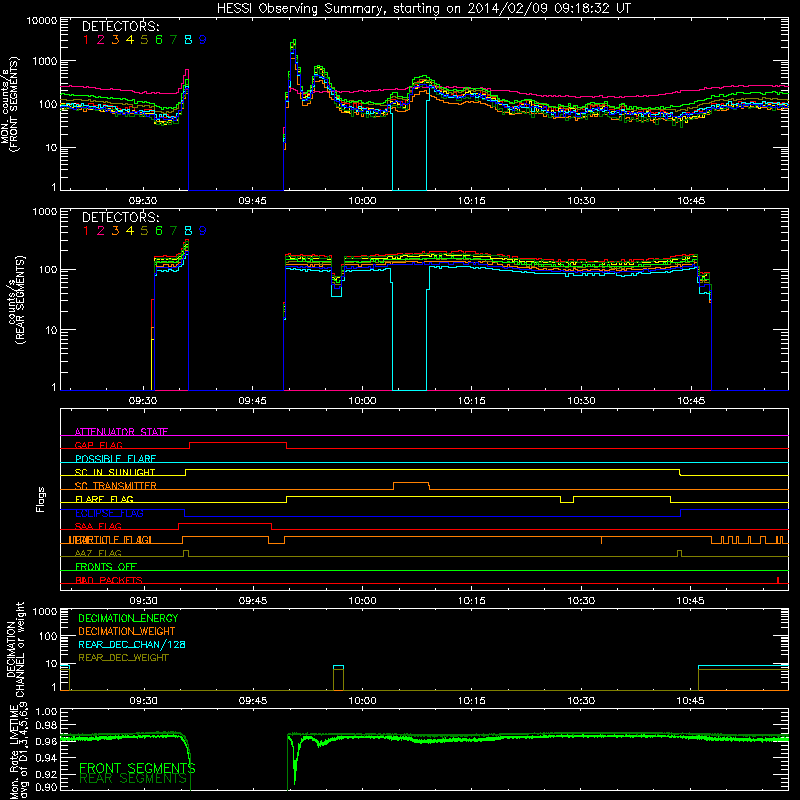Image resolution: width=800 pixels, height=800 pixels.
Task: Select detector 9 label in front segments legend
Action: point(203,40)
